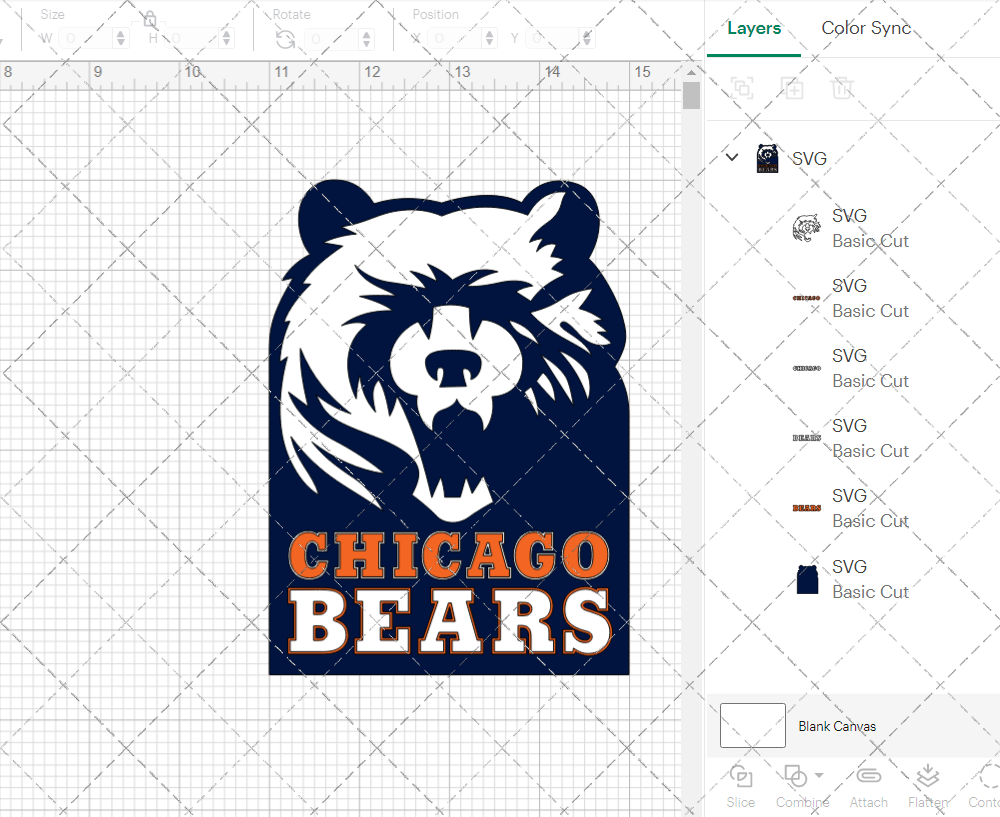Viewport: 1000px width, 817px height.
Task: Click the Width stepper arrows
Action: (121, 38)
